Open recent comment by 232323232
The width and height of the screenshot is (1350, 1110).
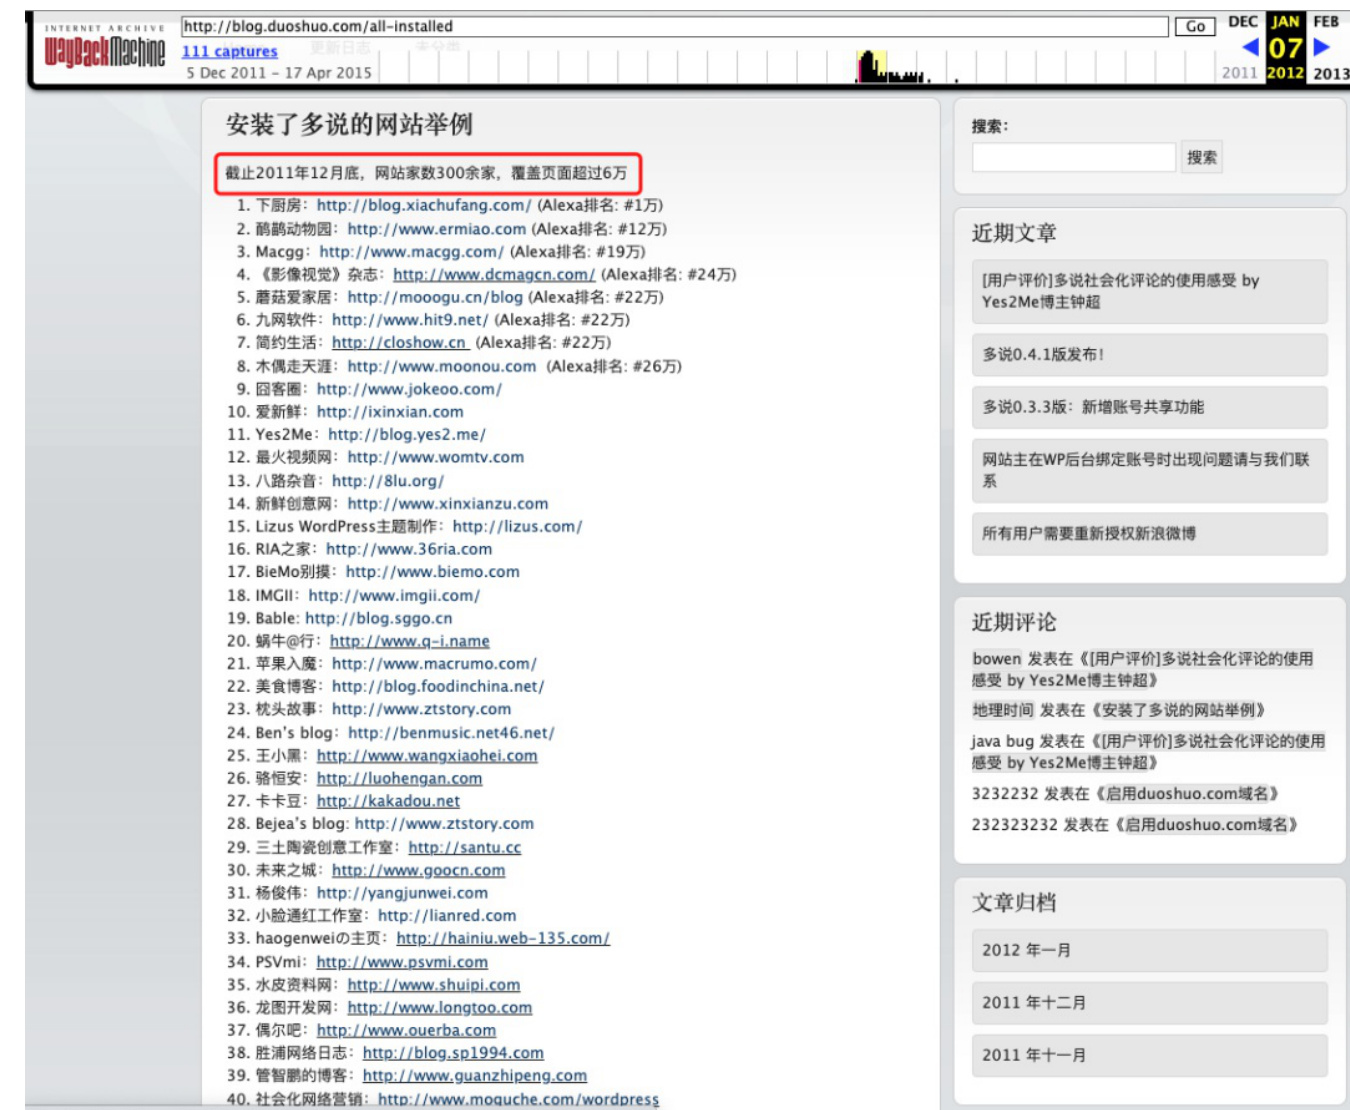tap(1134, 825)
